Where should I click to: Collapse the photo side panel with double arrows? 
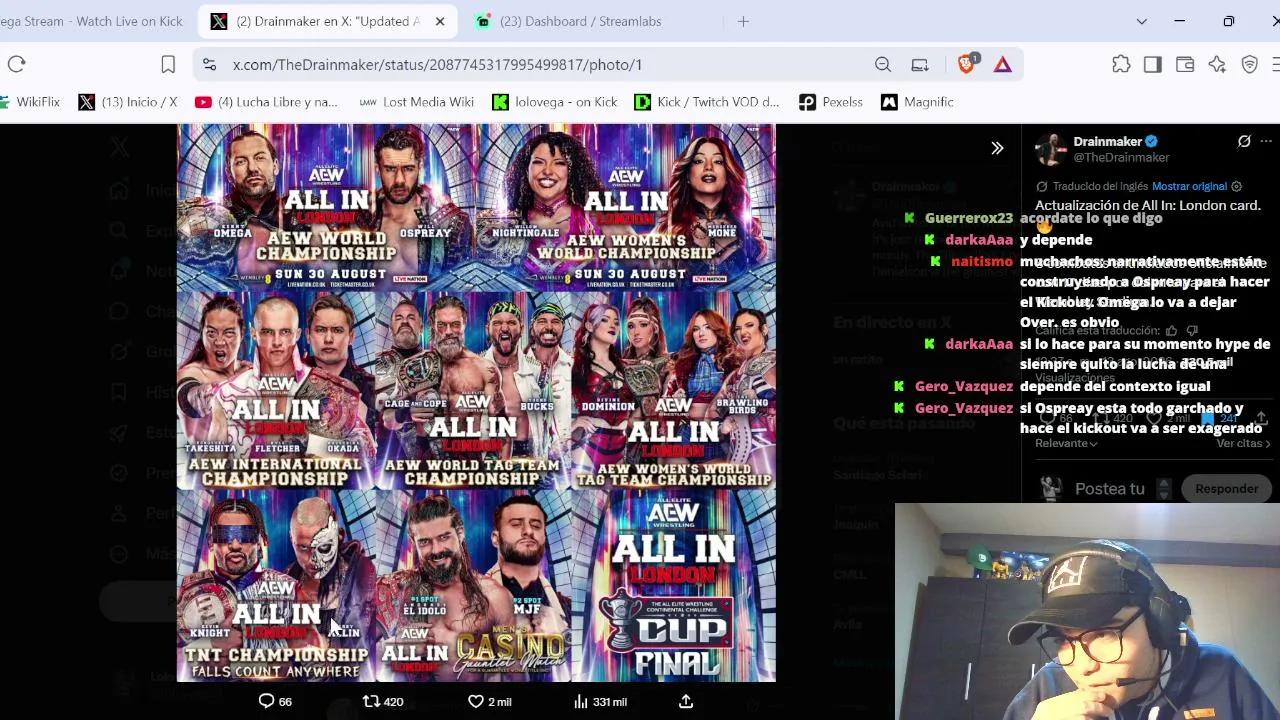[997, 148]
